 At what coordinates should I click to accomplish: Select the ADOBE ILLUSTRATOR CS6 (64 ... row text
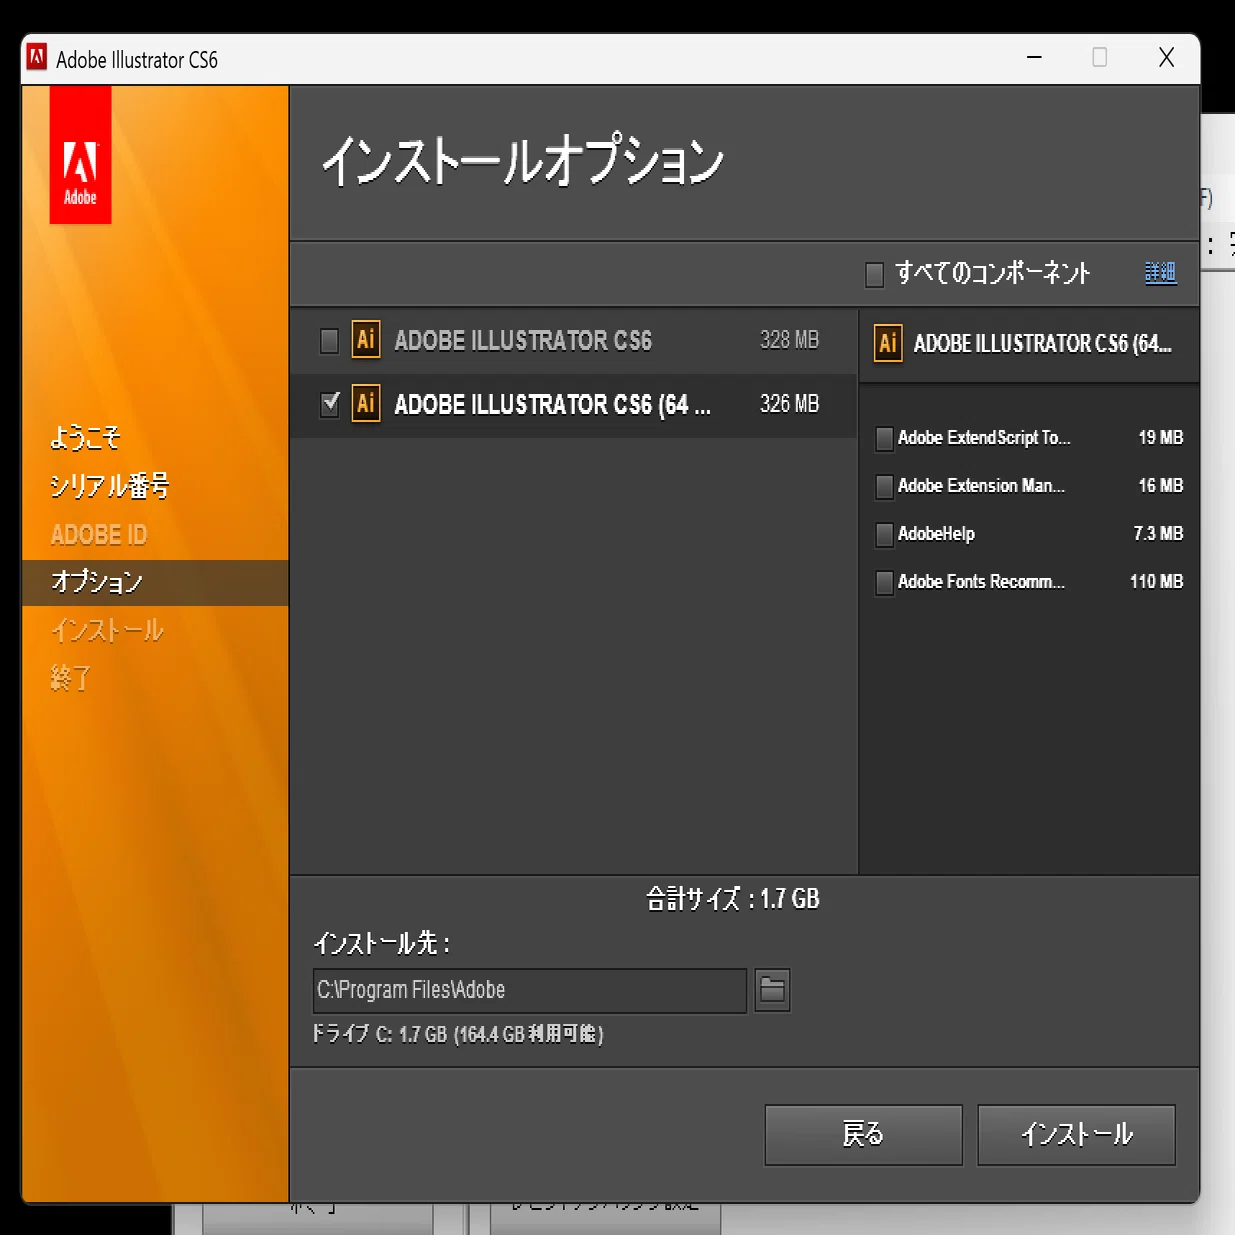[552, 404]
